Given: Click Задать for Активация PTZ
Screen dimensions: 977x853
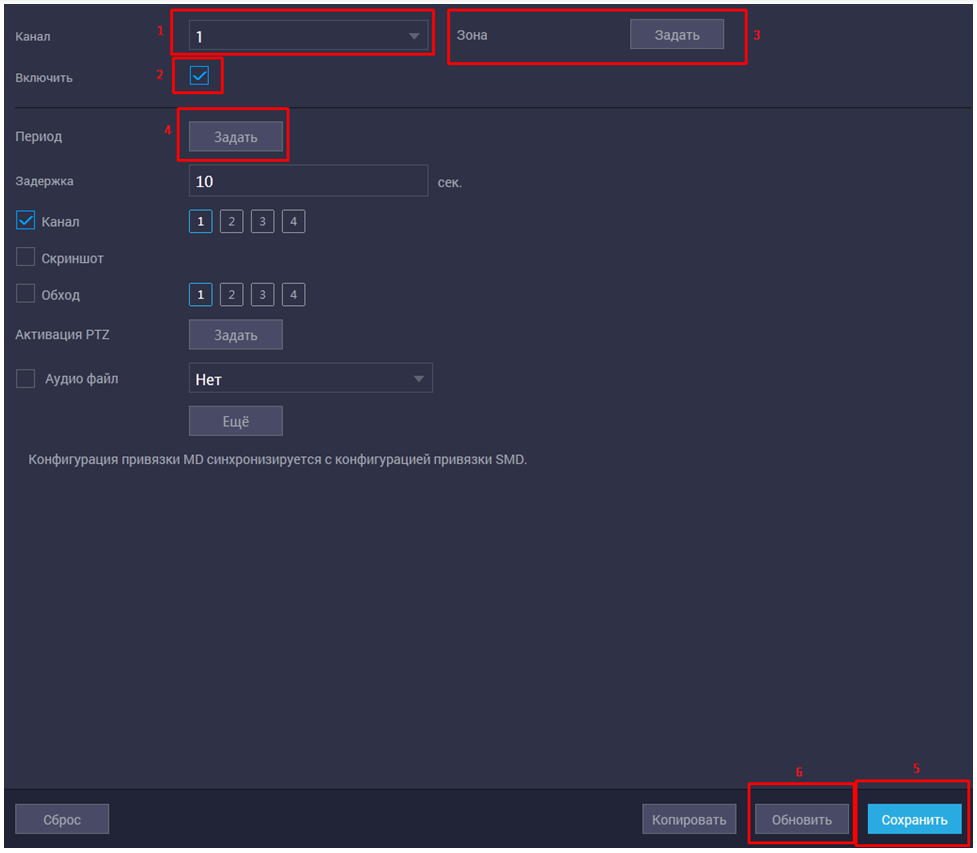Looking at the screenshot, I should point(236,335).
